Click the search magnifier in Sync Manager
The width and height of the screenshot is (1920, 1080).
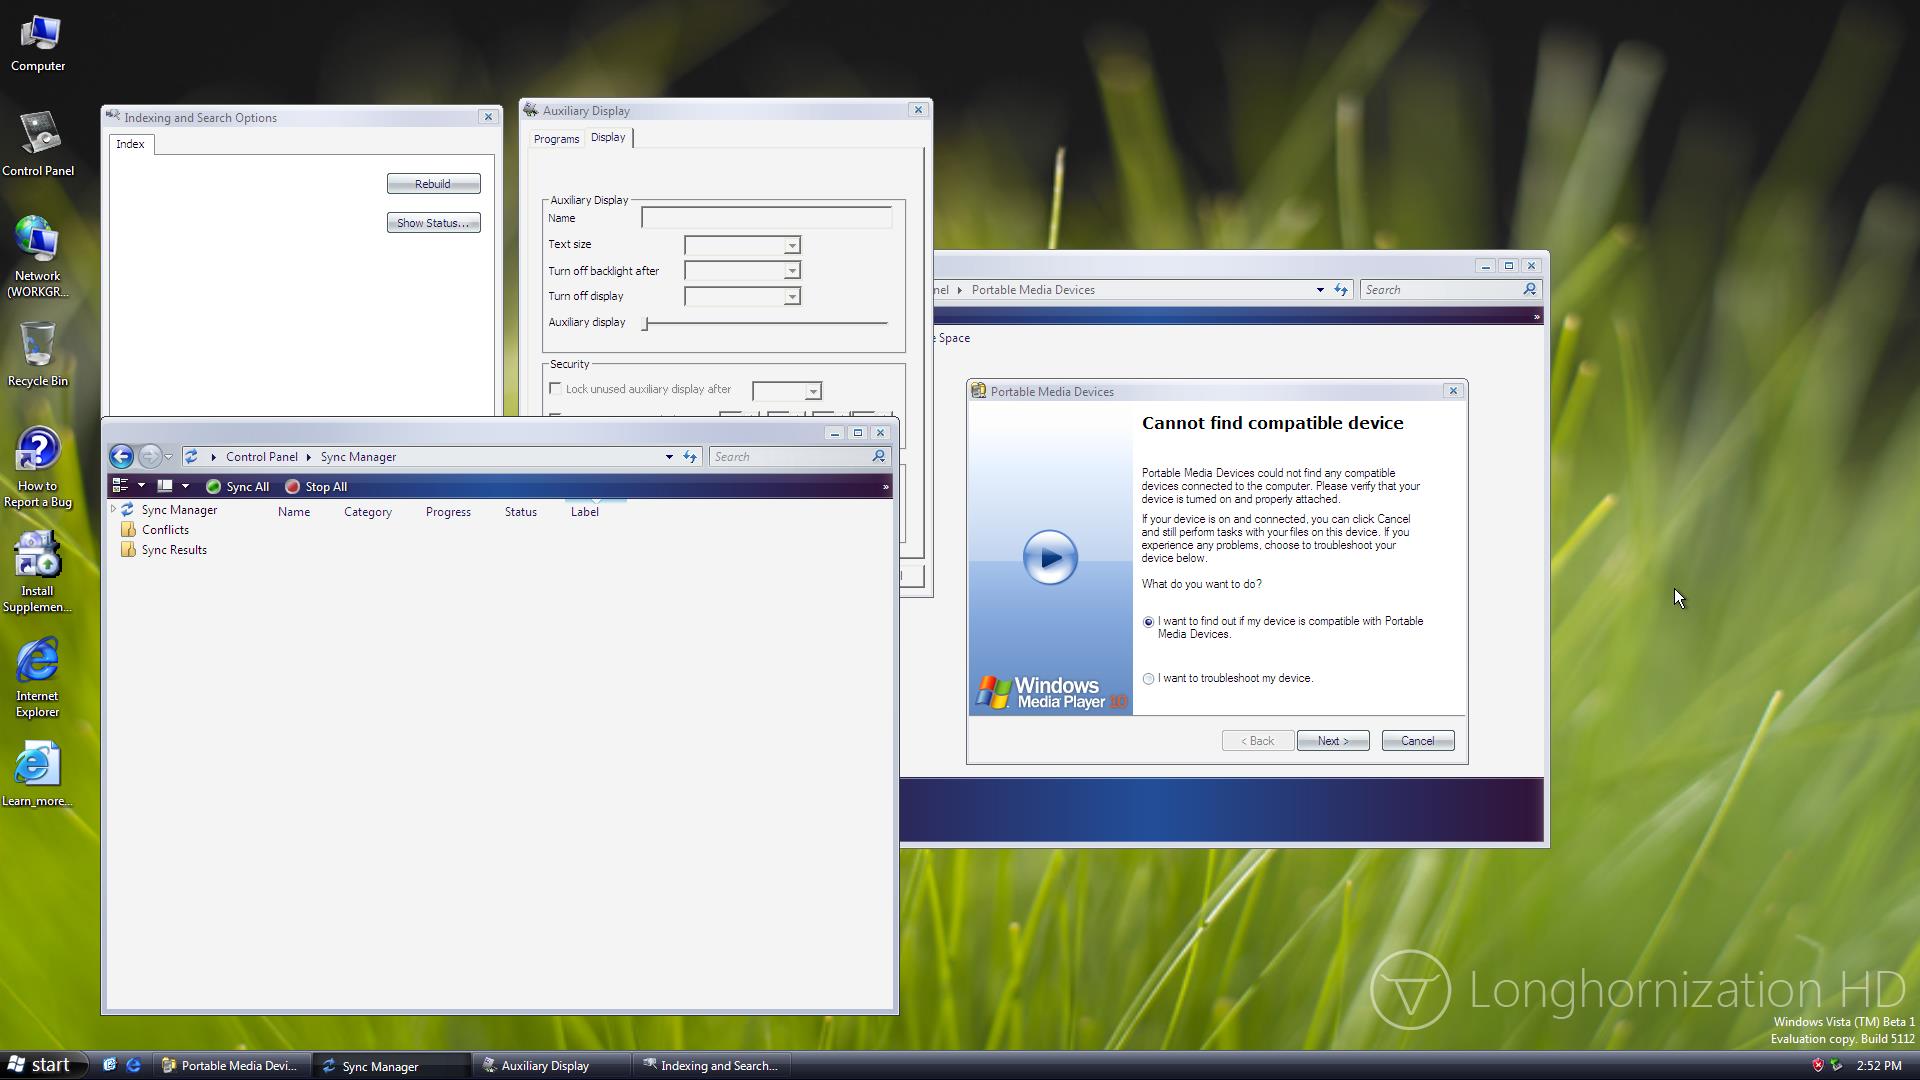point(879,457)
